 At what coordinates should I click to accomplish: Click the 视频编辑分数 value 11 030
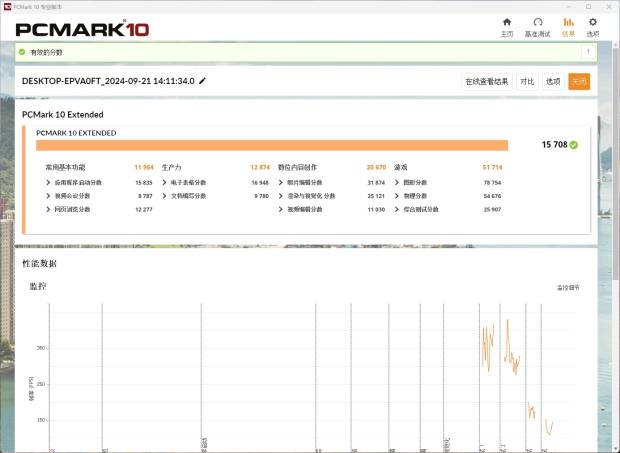pos(376,210)
